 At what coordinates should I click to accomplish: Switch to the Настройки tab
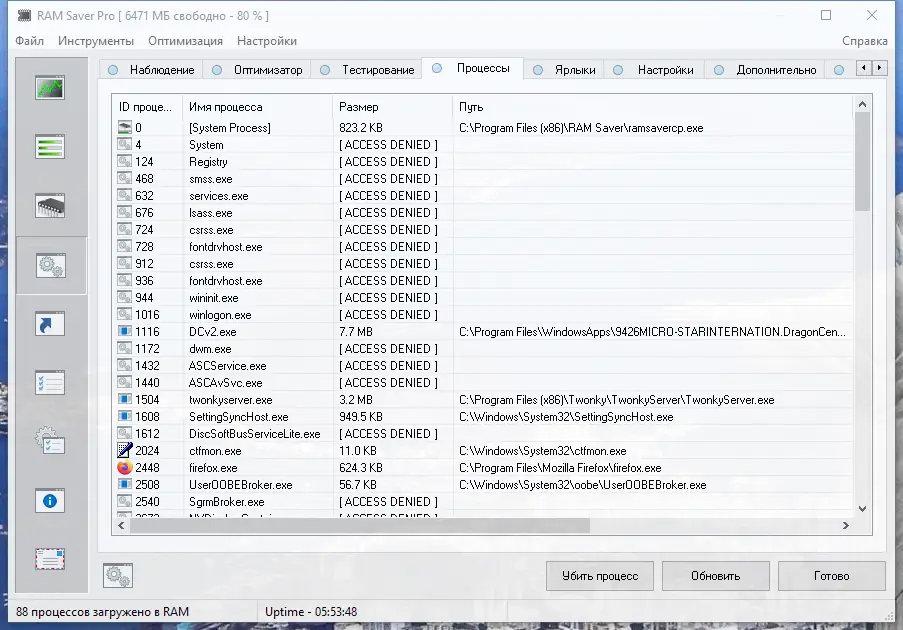coord(654,70)
